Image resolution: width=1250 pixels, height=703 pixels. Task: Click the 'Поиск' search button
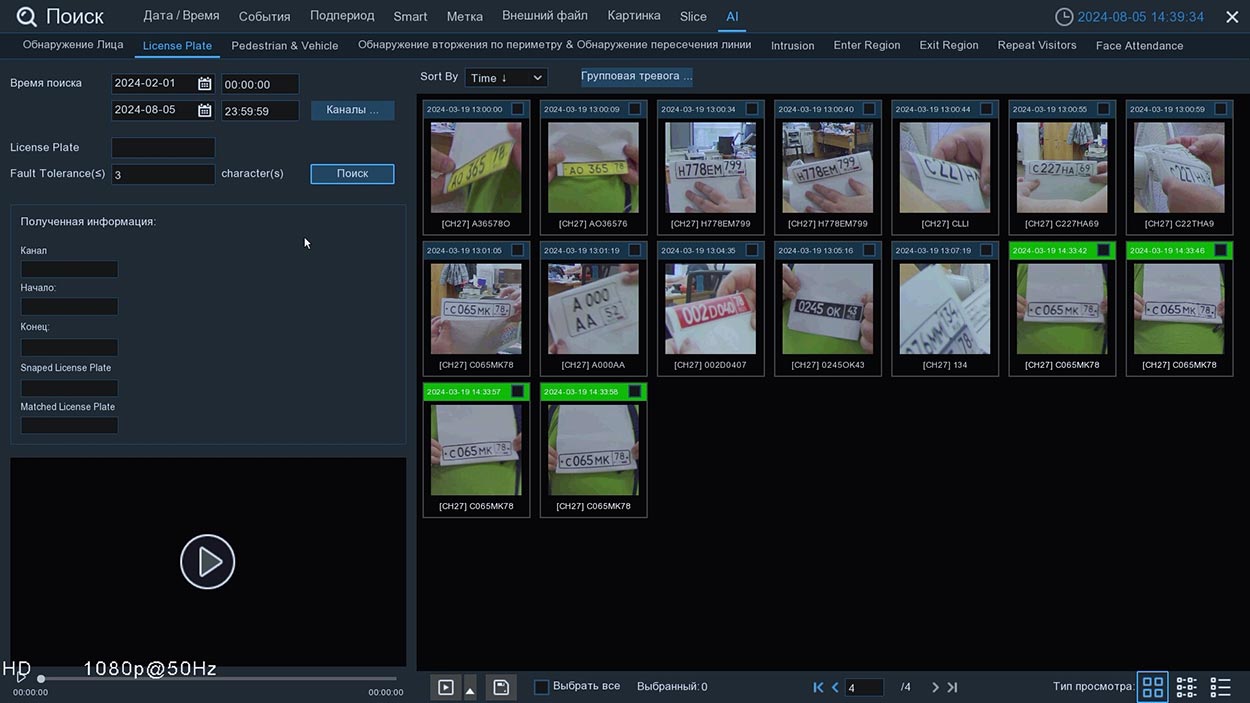[x=352, y=174]
